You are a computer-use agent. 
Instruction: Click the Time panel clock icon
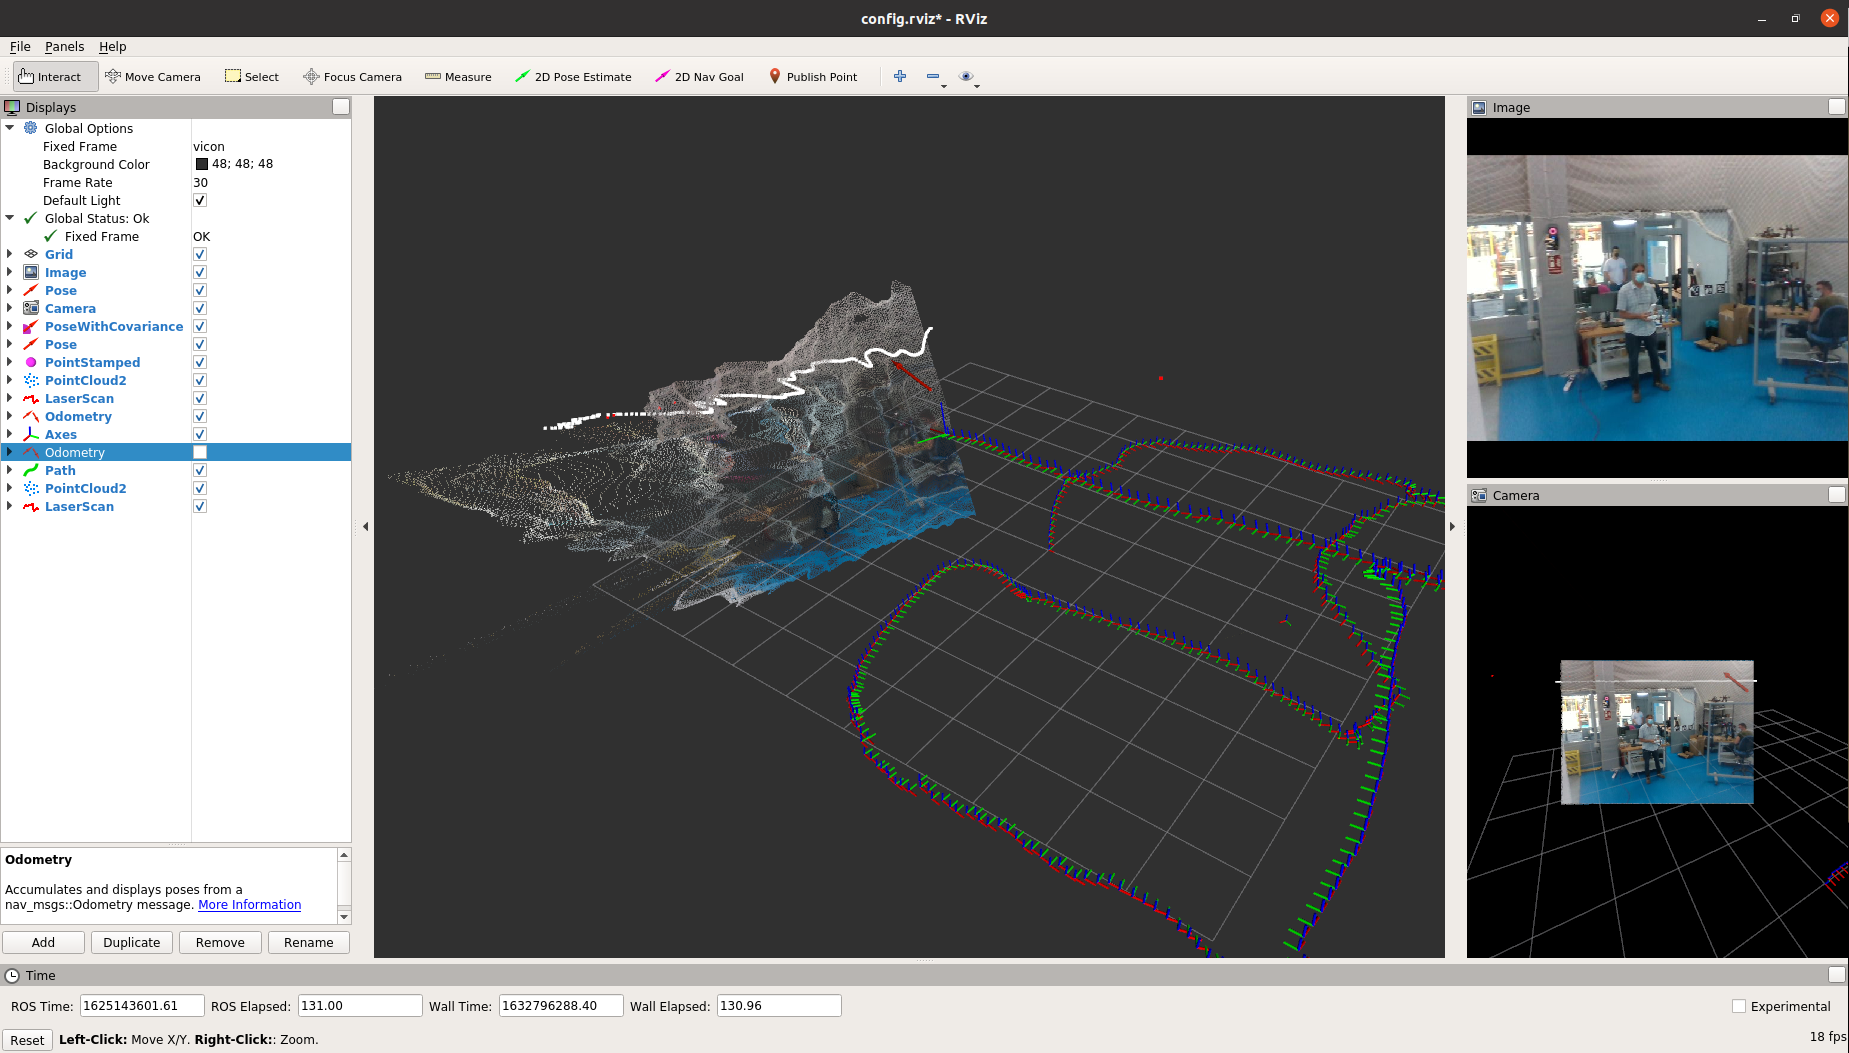point(12,975)
